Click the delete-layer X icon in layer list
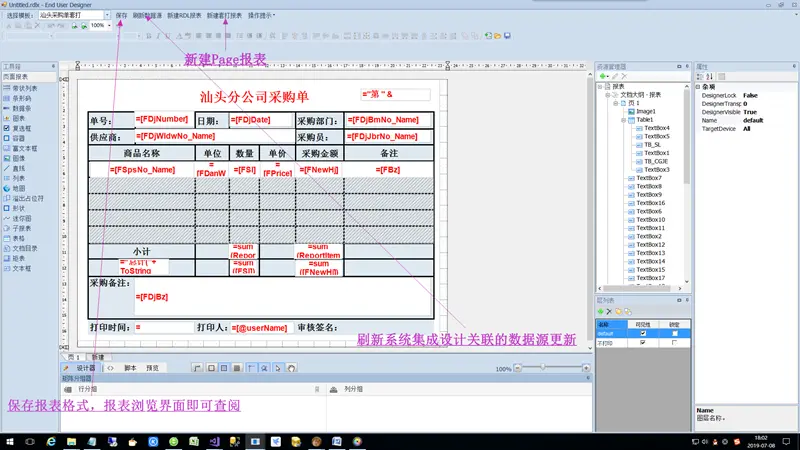The height and width of the screenshot is (450, 800). pyautogui.click(x=609, y=311)
